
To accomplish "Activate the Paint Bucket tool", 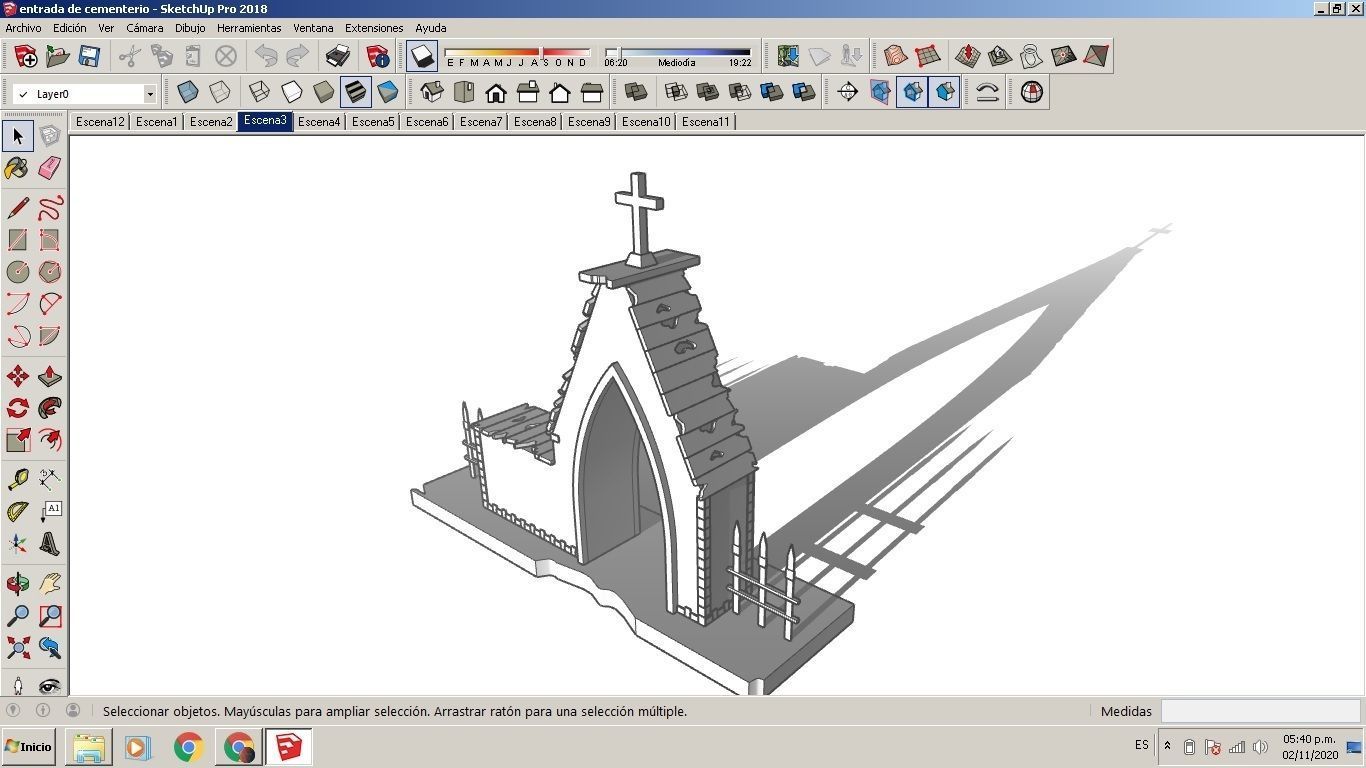I will [18, 168].
